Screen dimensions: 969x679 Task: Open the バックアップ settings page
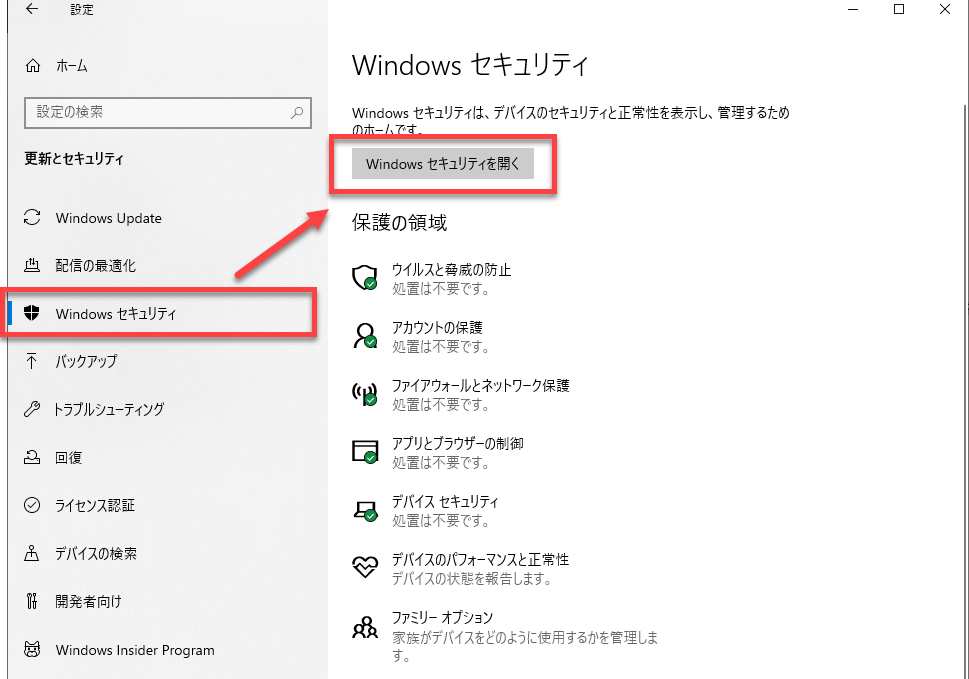click(86, 361)
